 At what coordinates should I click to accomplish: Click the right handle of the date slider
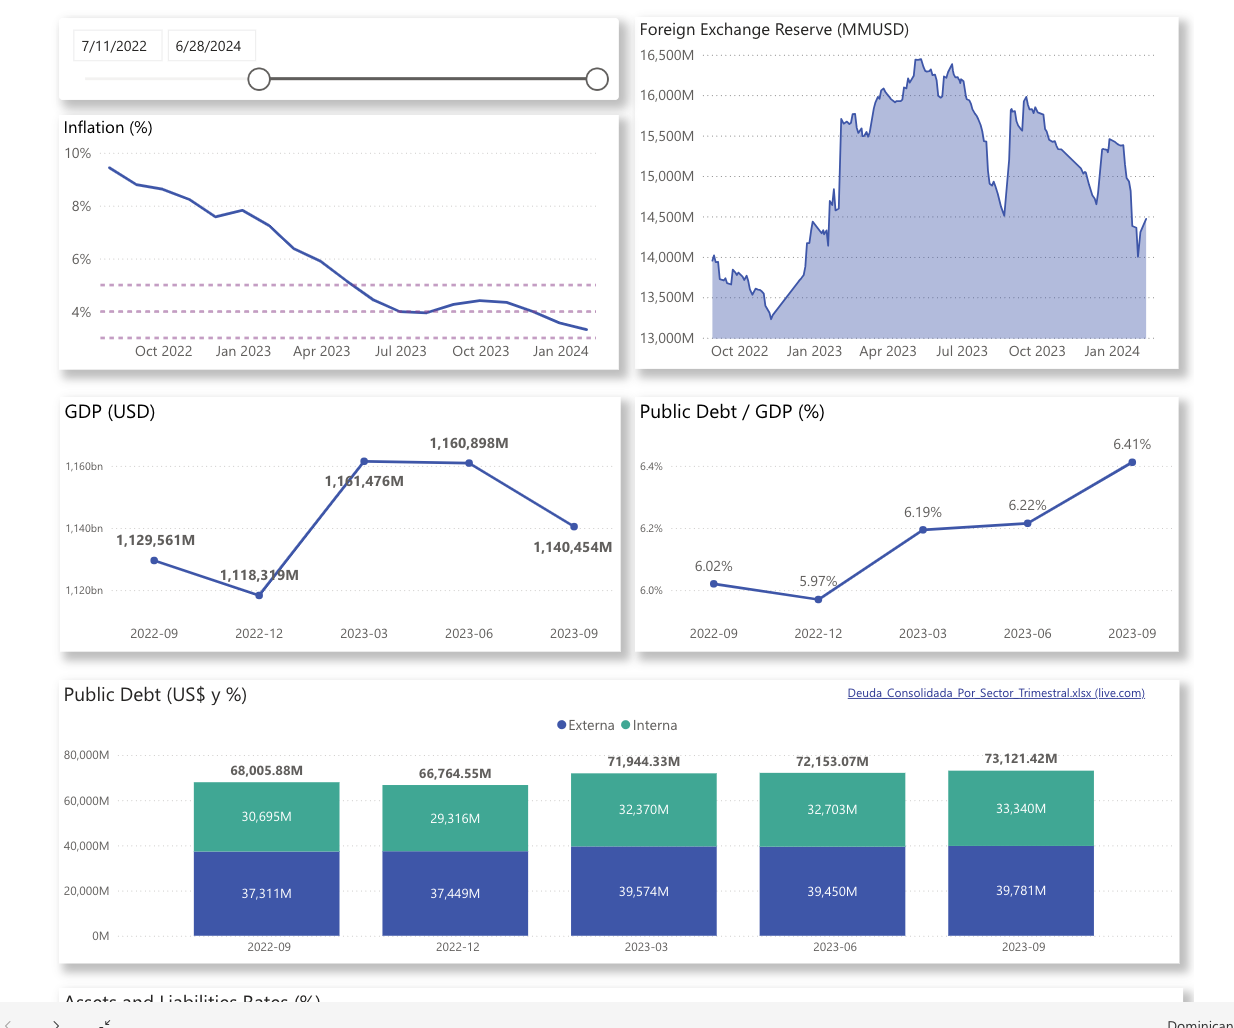tap(597, 79)
